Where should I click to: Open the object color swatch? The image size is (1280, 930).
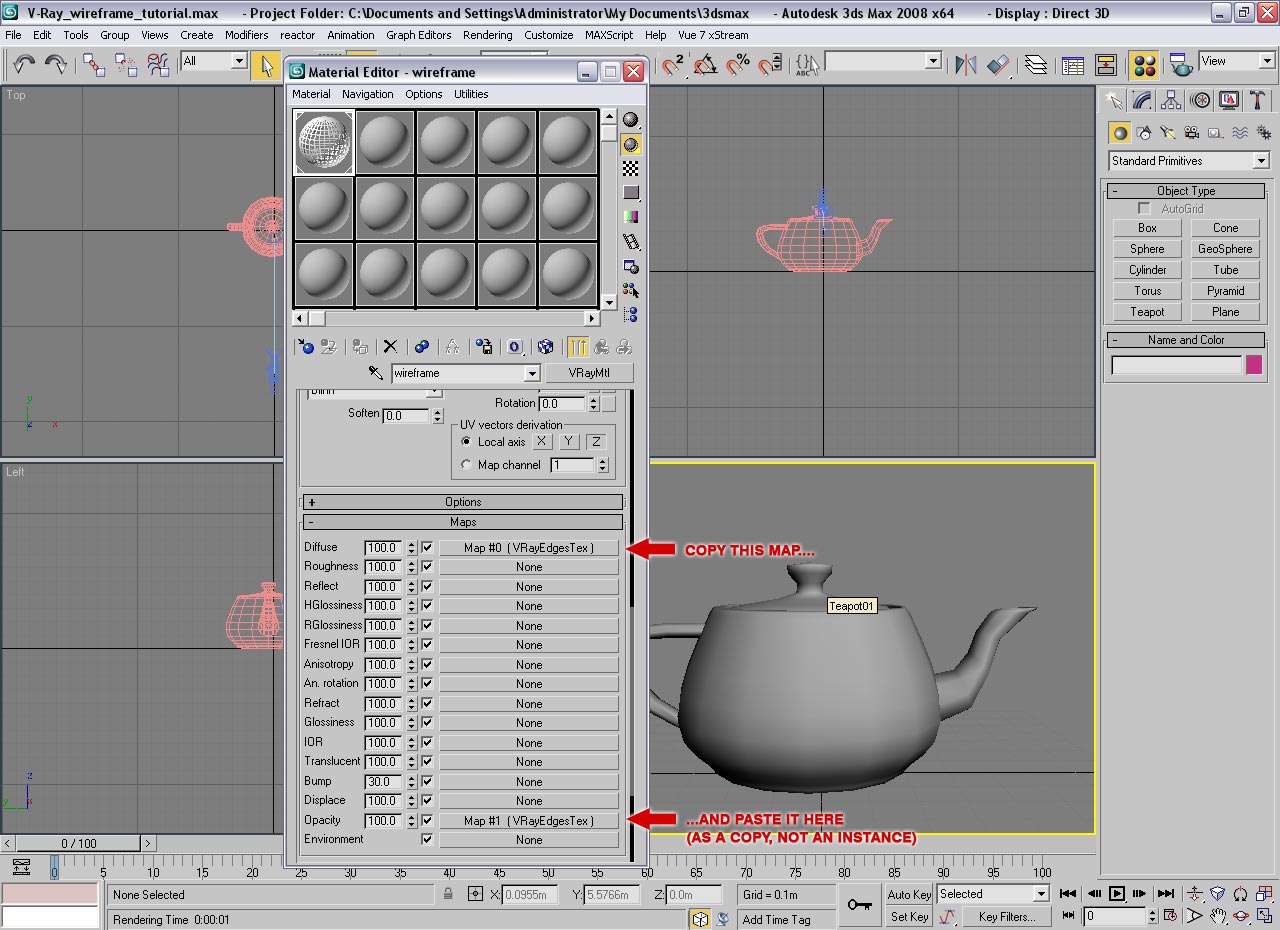coord(1253,364)
